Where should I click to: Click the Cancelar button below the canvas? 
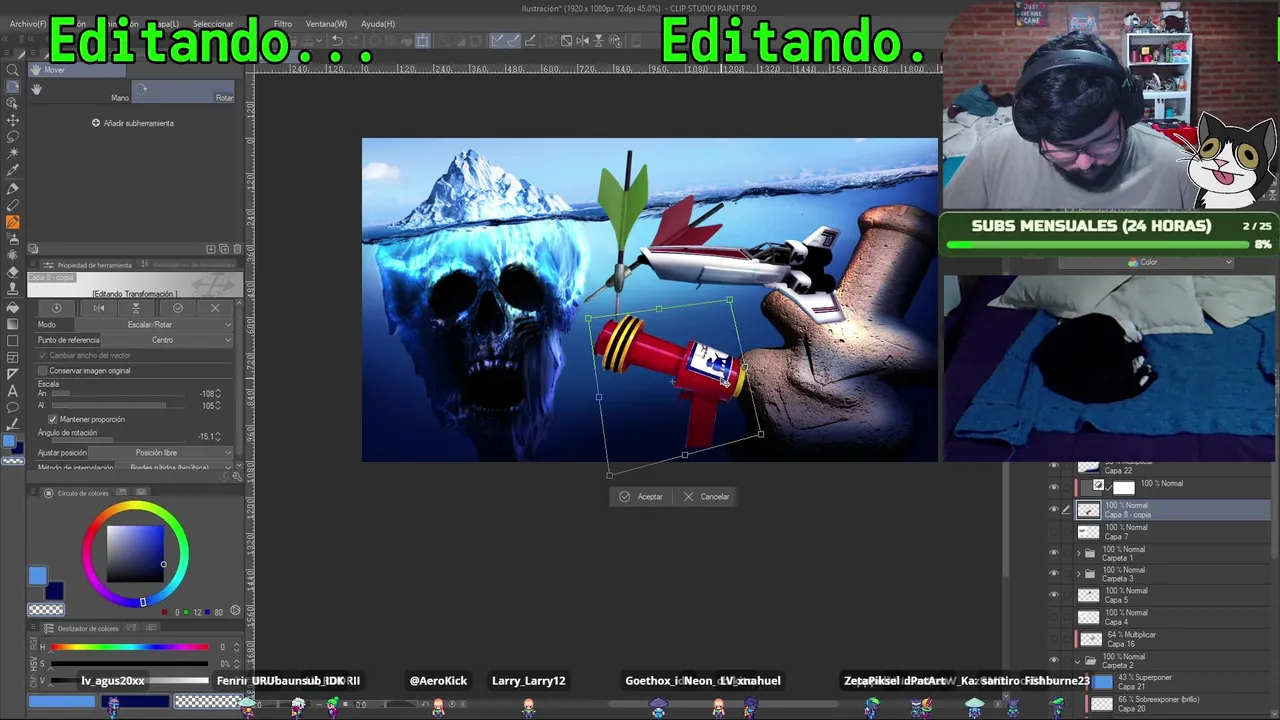706,497
